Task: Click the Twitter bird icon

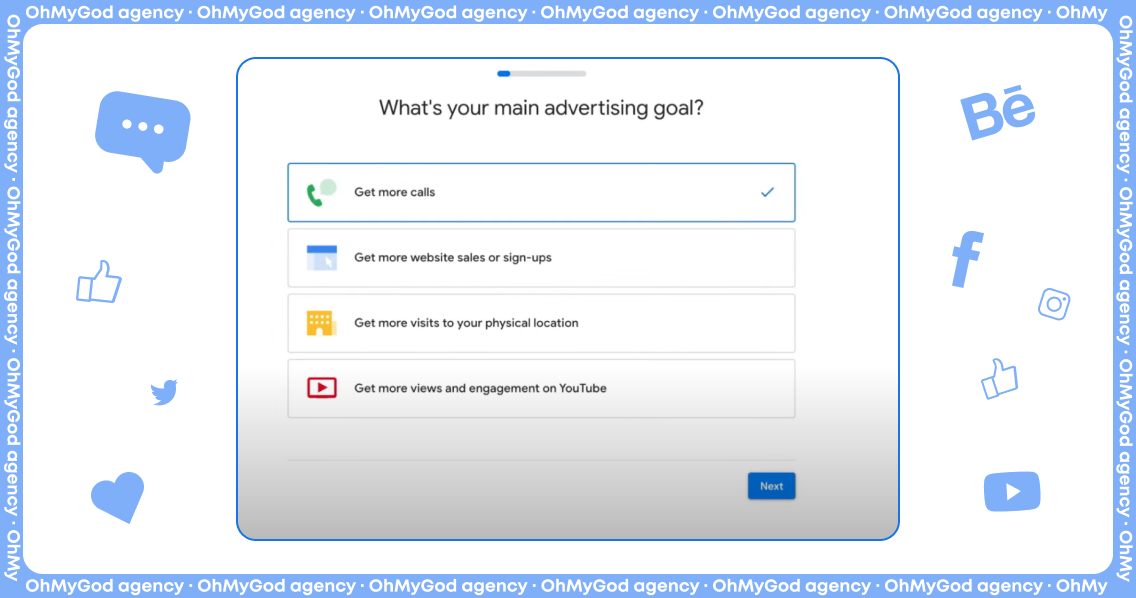Action: tap(164, 392)
